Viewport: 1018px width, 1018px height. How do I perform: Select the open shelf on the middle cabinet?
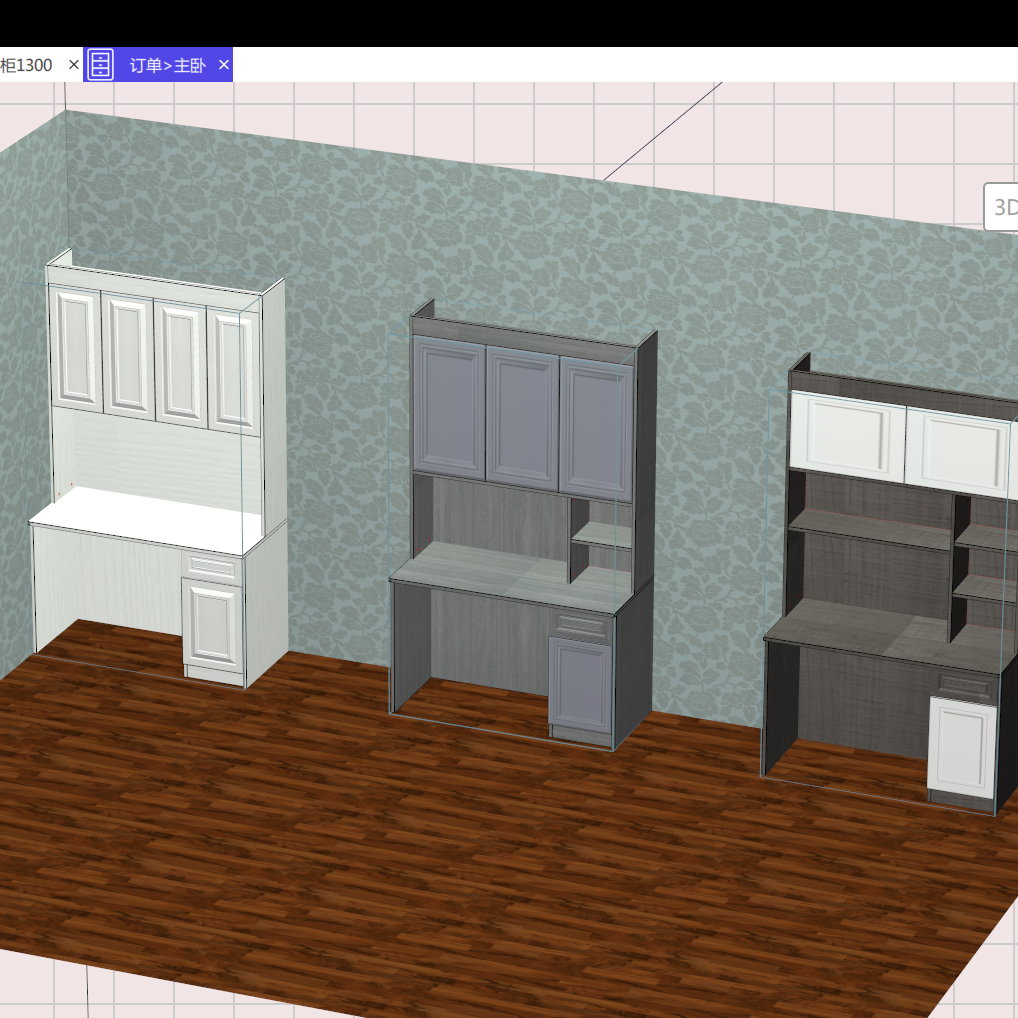600,535
